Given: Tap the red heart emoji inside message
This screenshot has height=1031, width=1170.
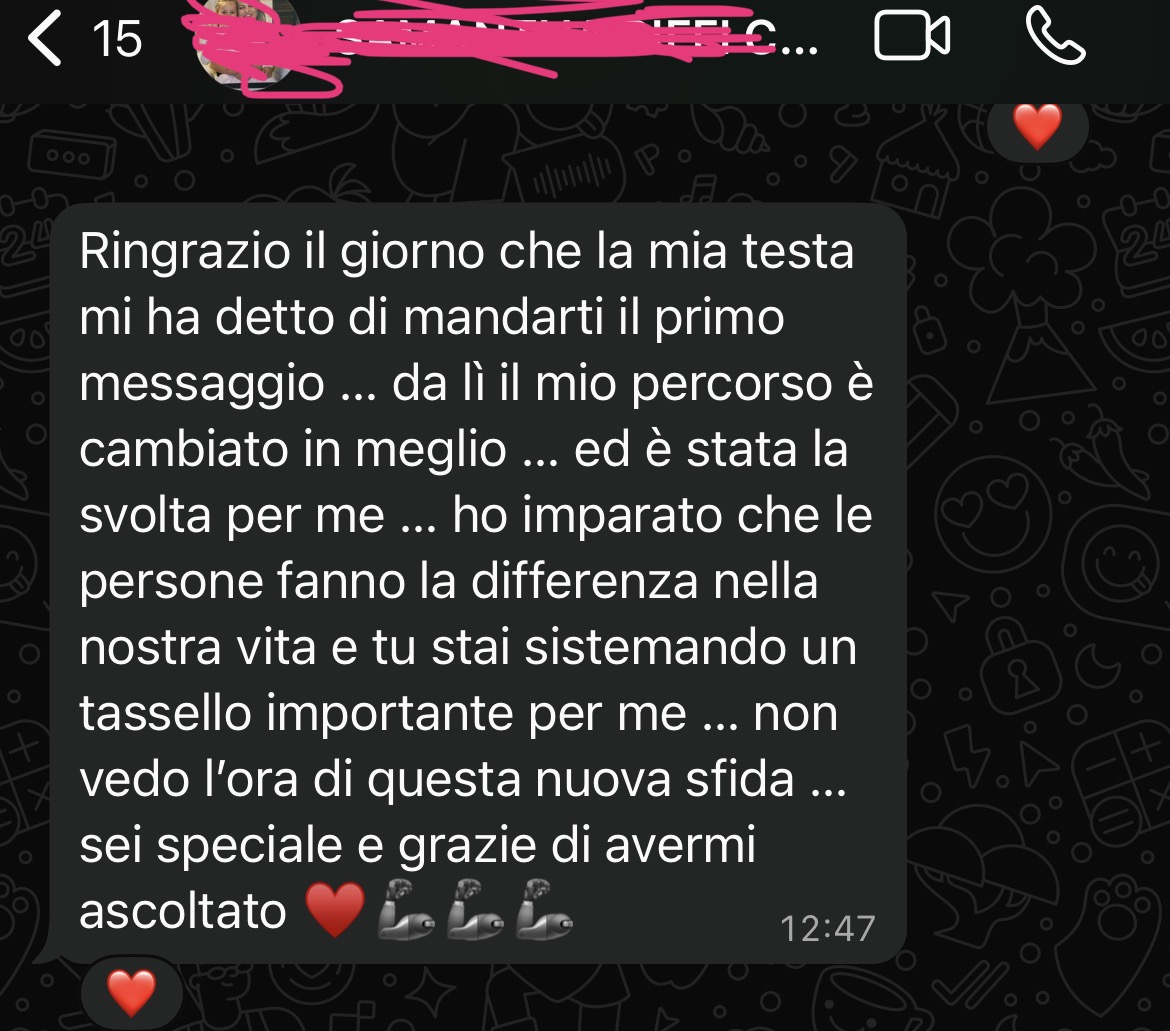Looking at the screenshot, I should 335,909.
